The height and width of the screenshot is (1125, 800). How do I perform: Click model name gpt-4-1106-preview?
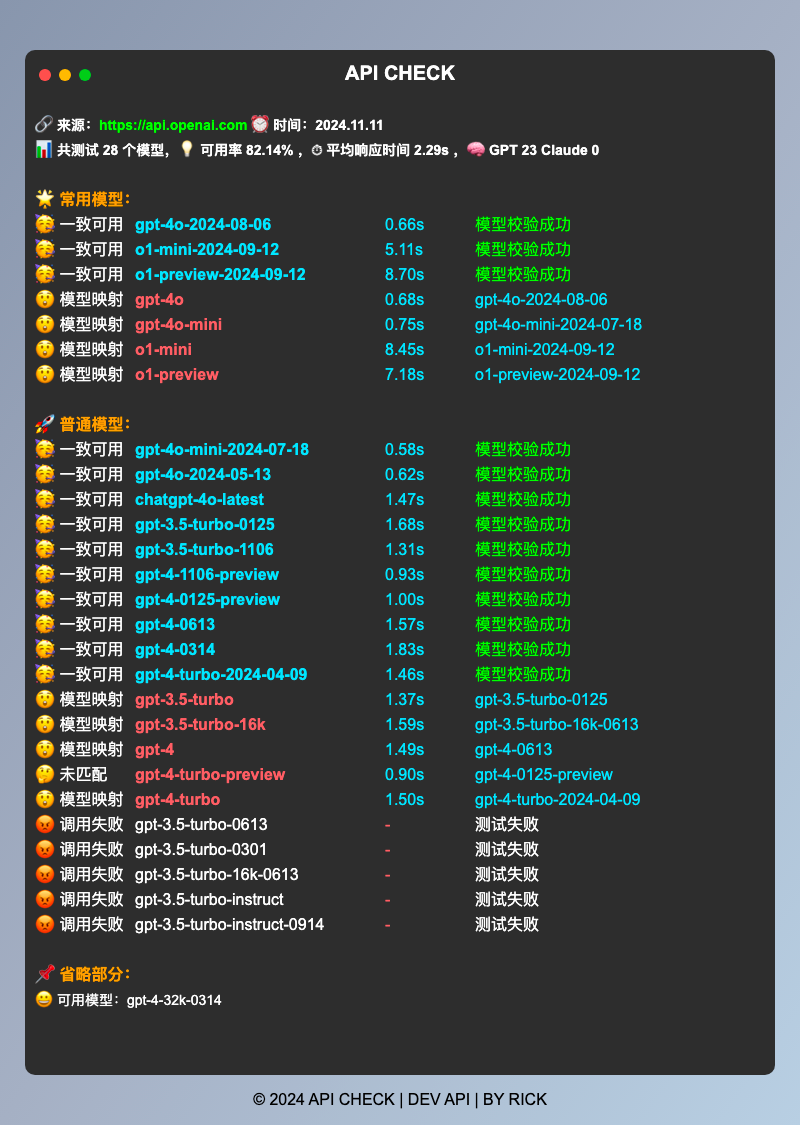(x=207, y=575)
